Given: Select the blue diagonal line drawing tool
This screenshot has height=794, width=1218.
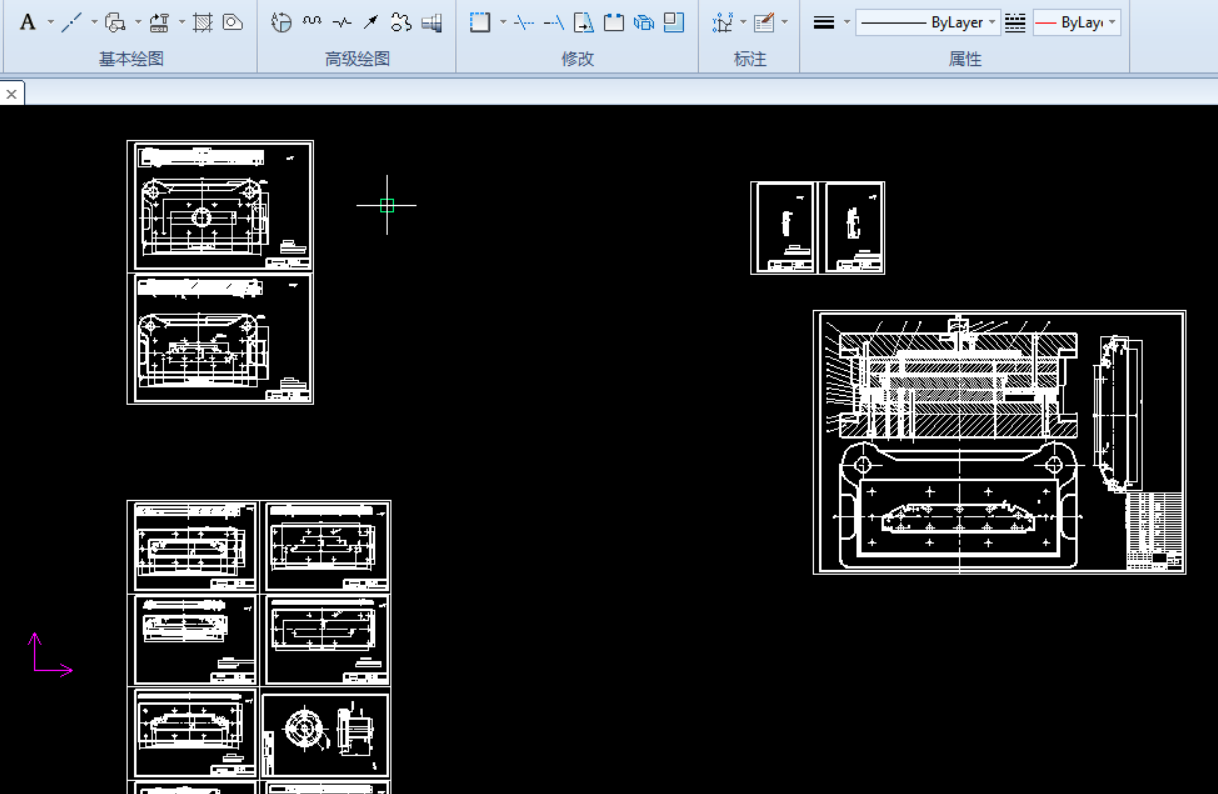Looking at the screenshot, I should (x=71, y=22).
